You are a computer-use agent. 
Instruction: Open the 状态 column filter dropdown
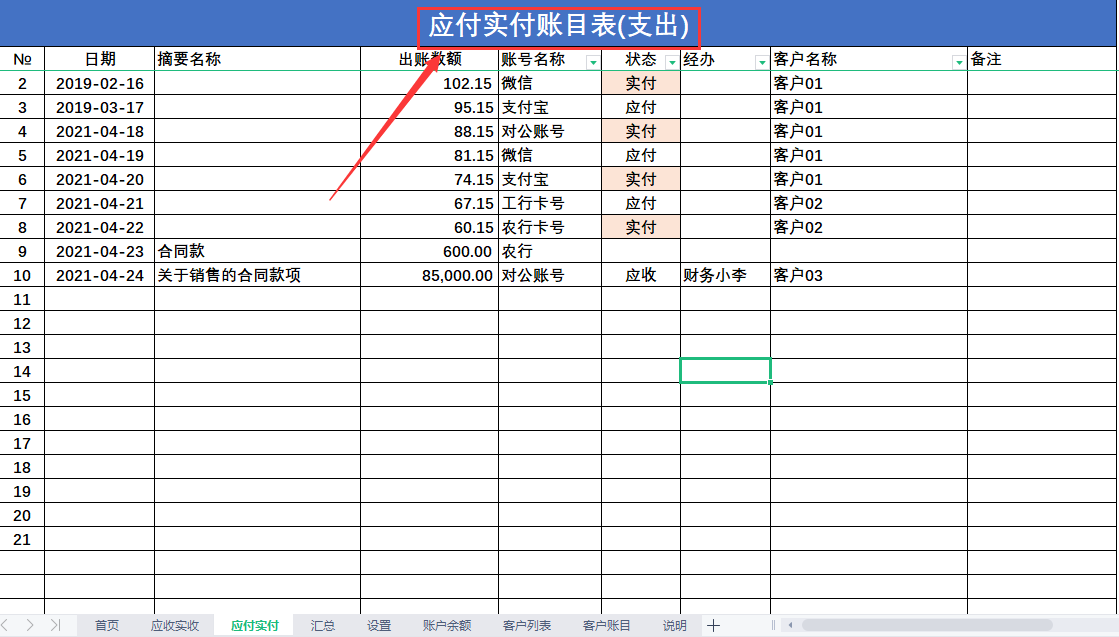coord(672,62)
